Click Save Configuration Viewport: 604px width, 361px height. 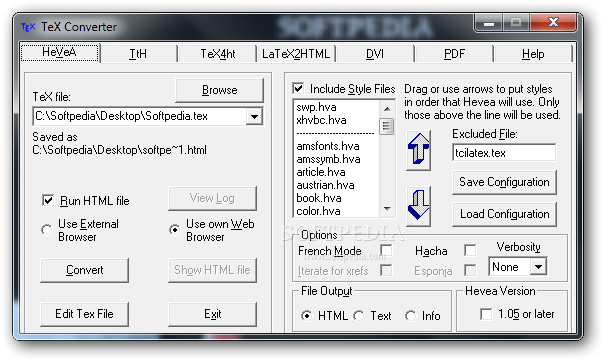pos(504,182)
